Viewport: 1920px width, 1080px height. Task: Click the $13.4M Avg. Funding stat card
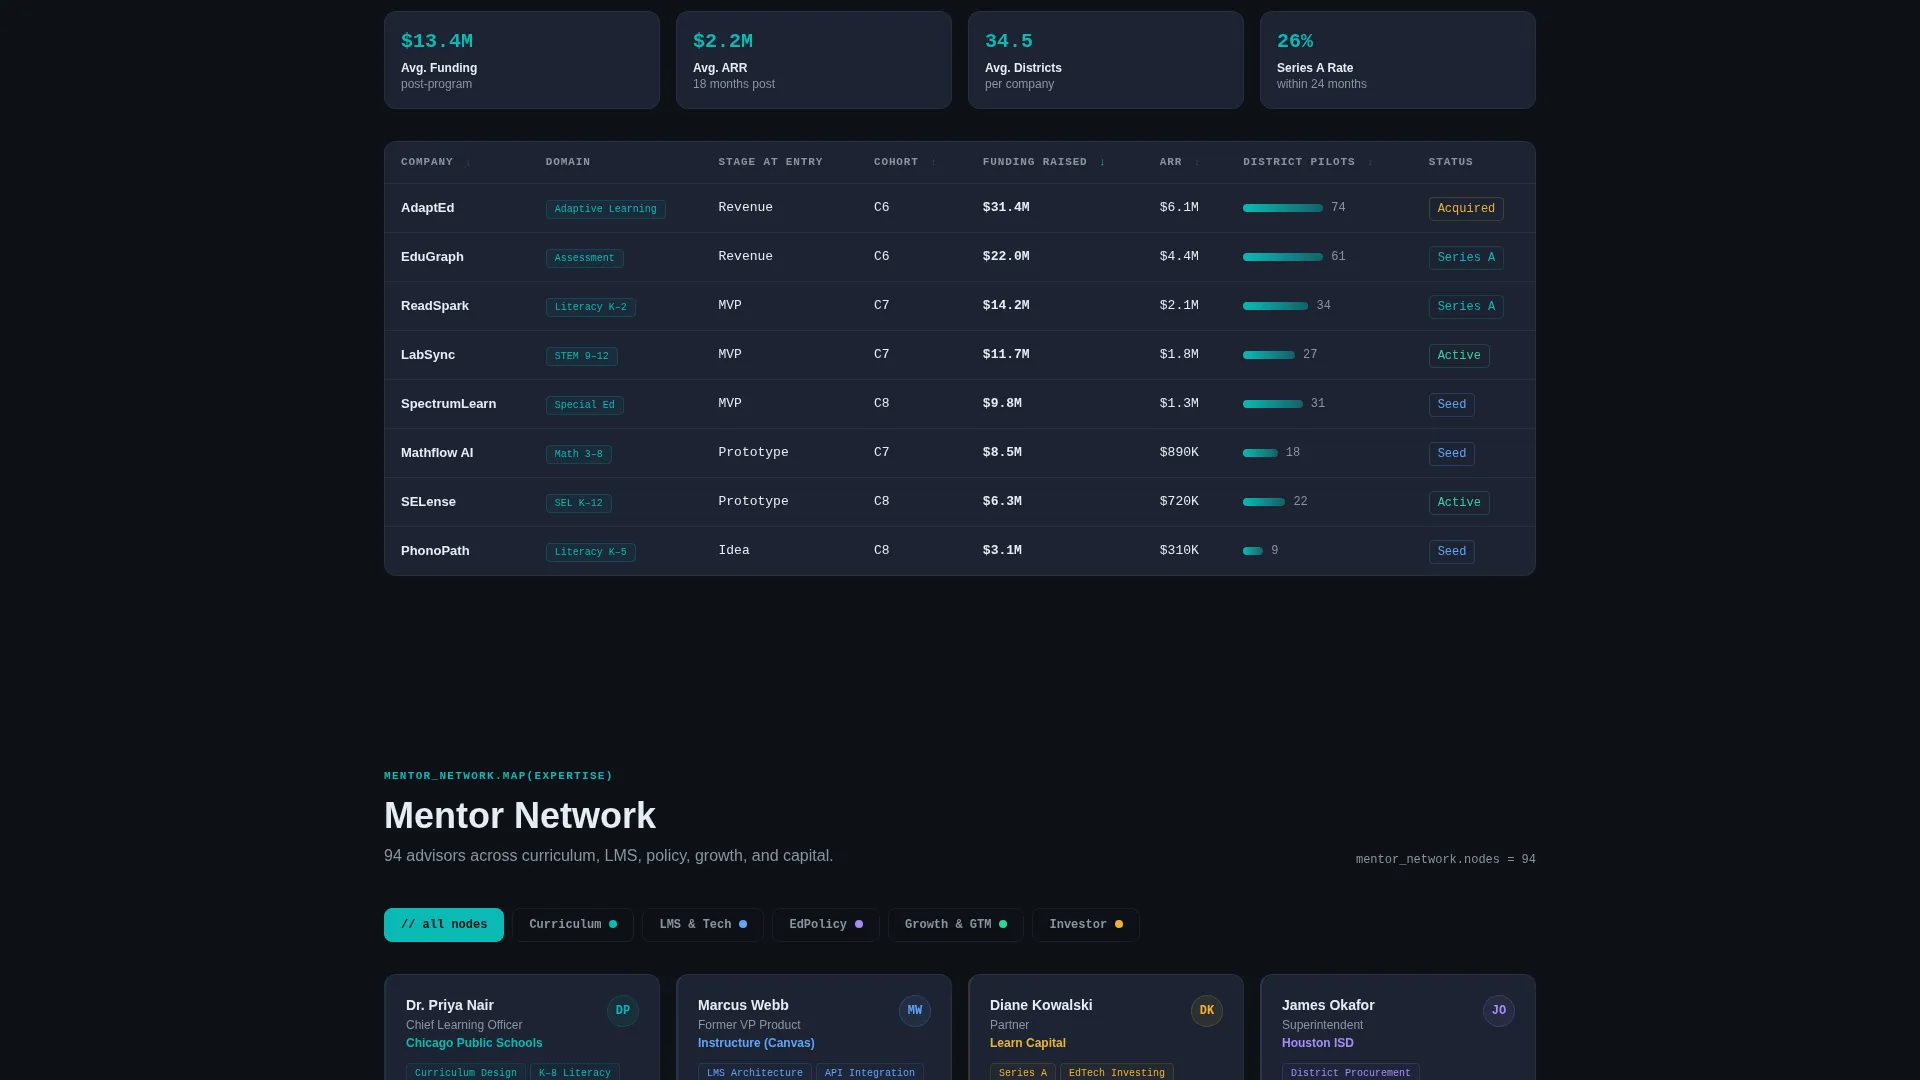click(x=522, y=60)
